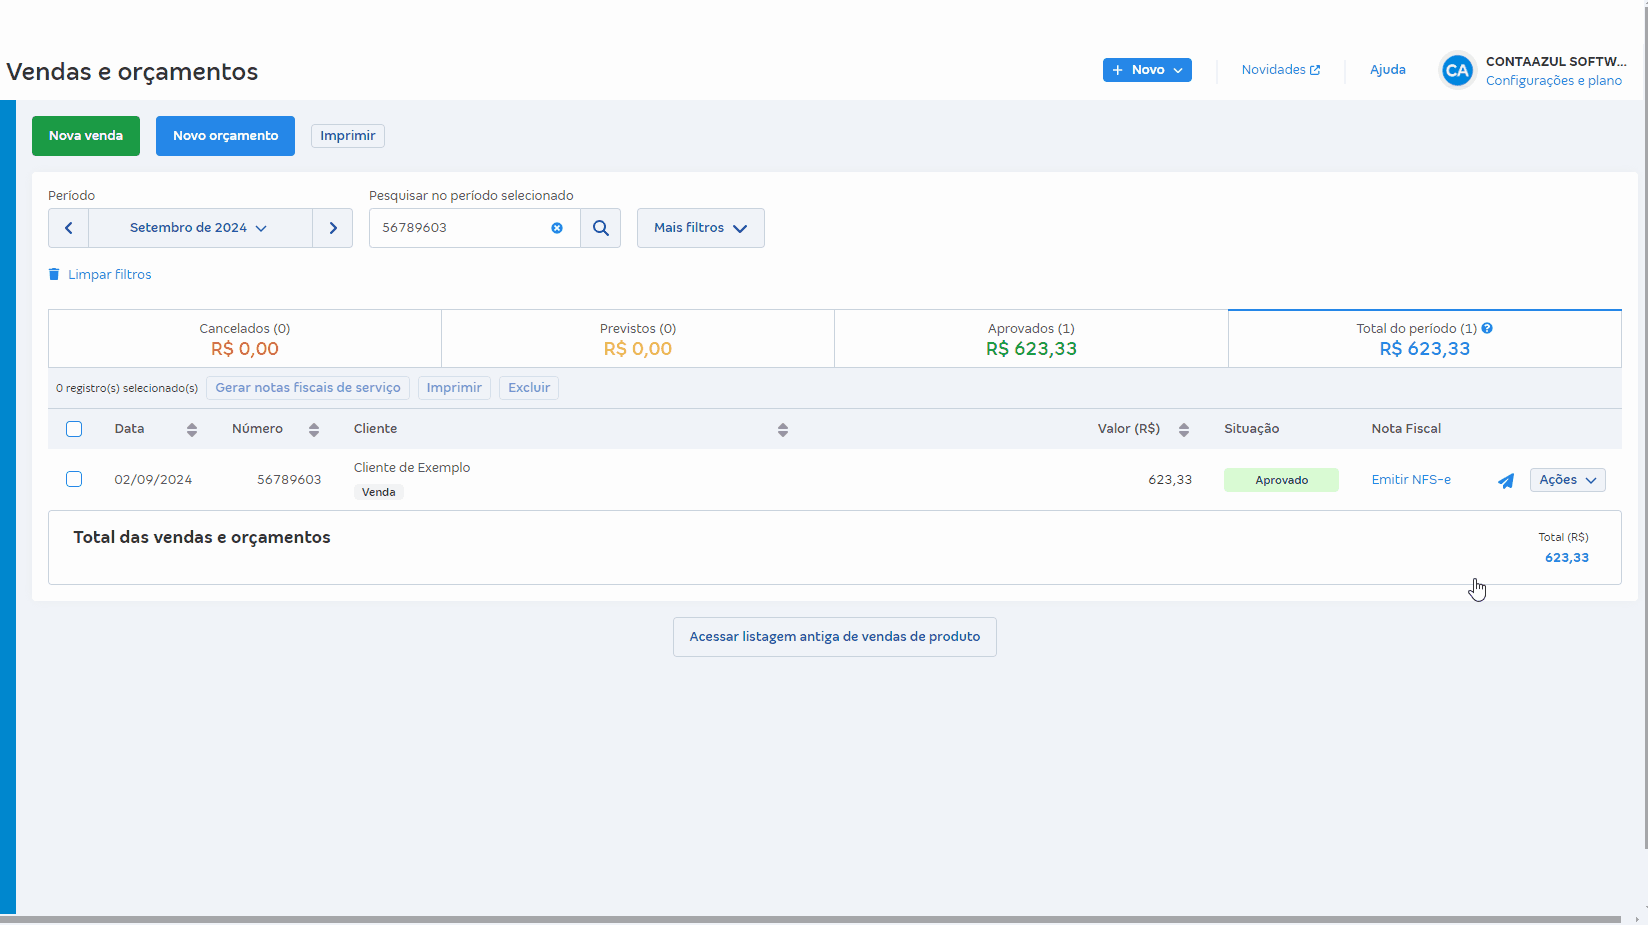
Task: Click help icon next to Total do período
Action: pos(1487,328)
